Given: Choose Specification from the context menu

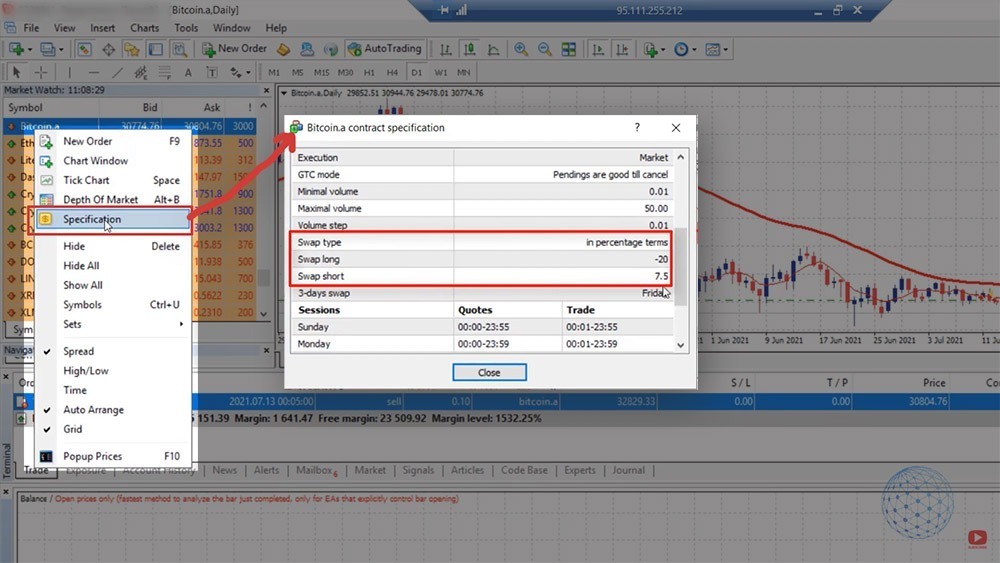Looking at the screenshot, I should (113, 219).
